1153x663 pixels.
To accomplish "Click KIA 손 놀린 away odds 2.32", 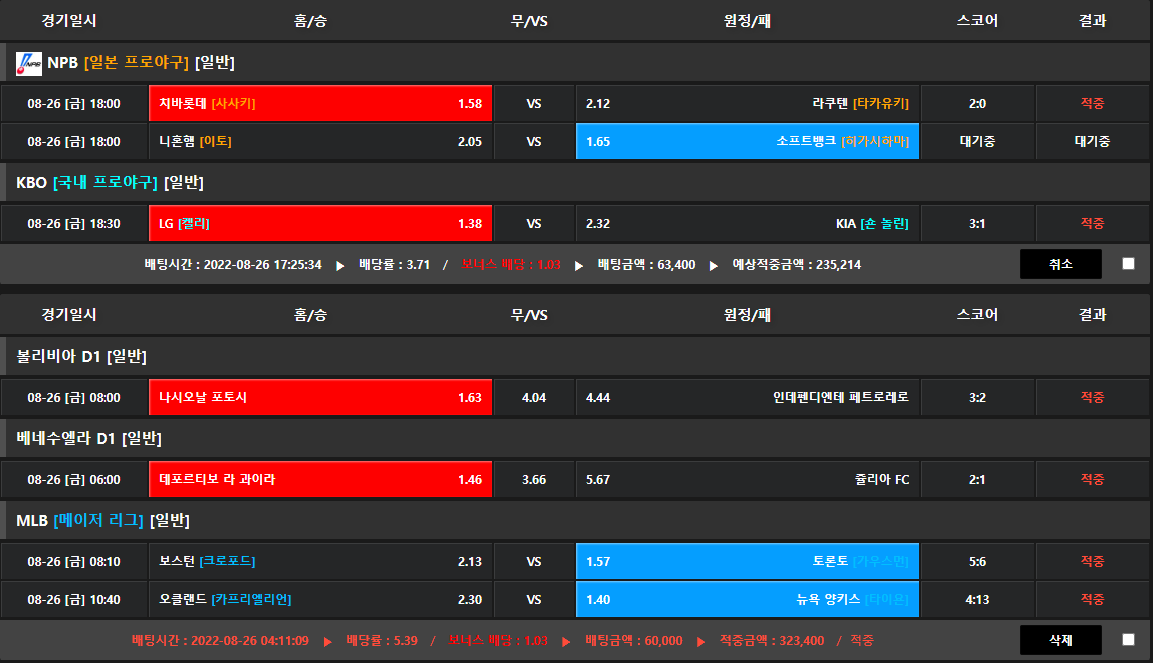I will (747, 223).
